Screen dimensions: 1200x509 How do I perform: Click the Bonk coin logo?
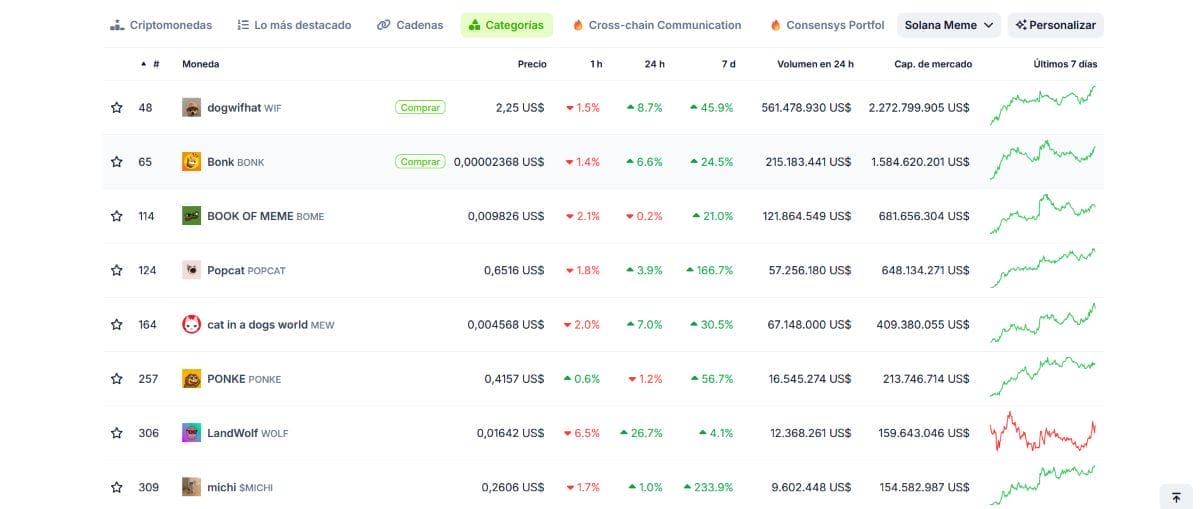coord(191,162)
